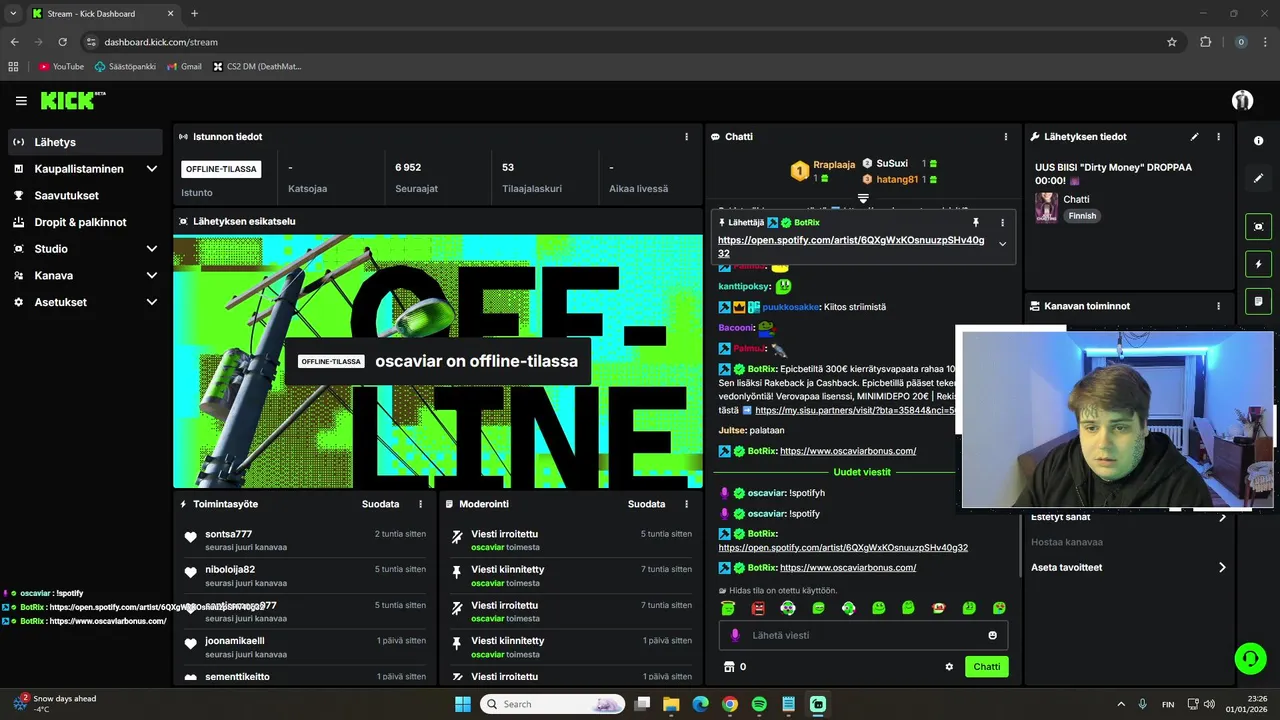1280x720 pixels.
Task: Open Toimintasyöte three-dot menu
Action: pyautogui.click(x=420, y=504)
